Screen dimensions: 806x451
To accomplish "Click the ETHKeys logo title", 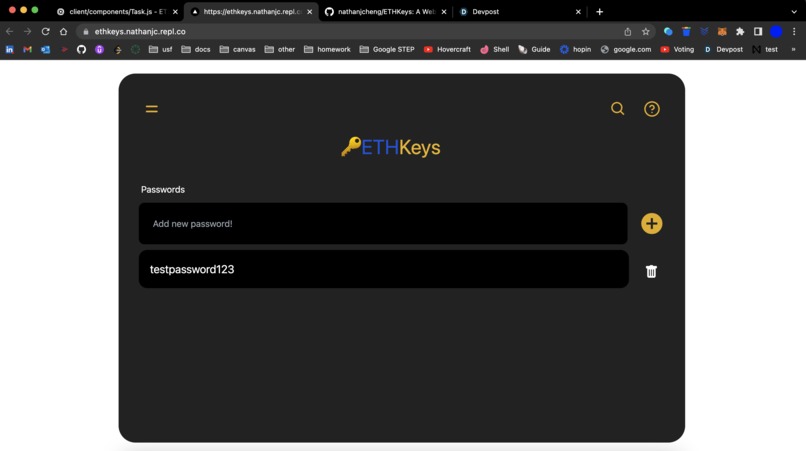I will pyautogui.click(x=391, y=147).
